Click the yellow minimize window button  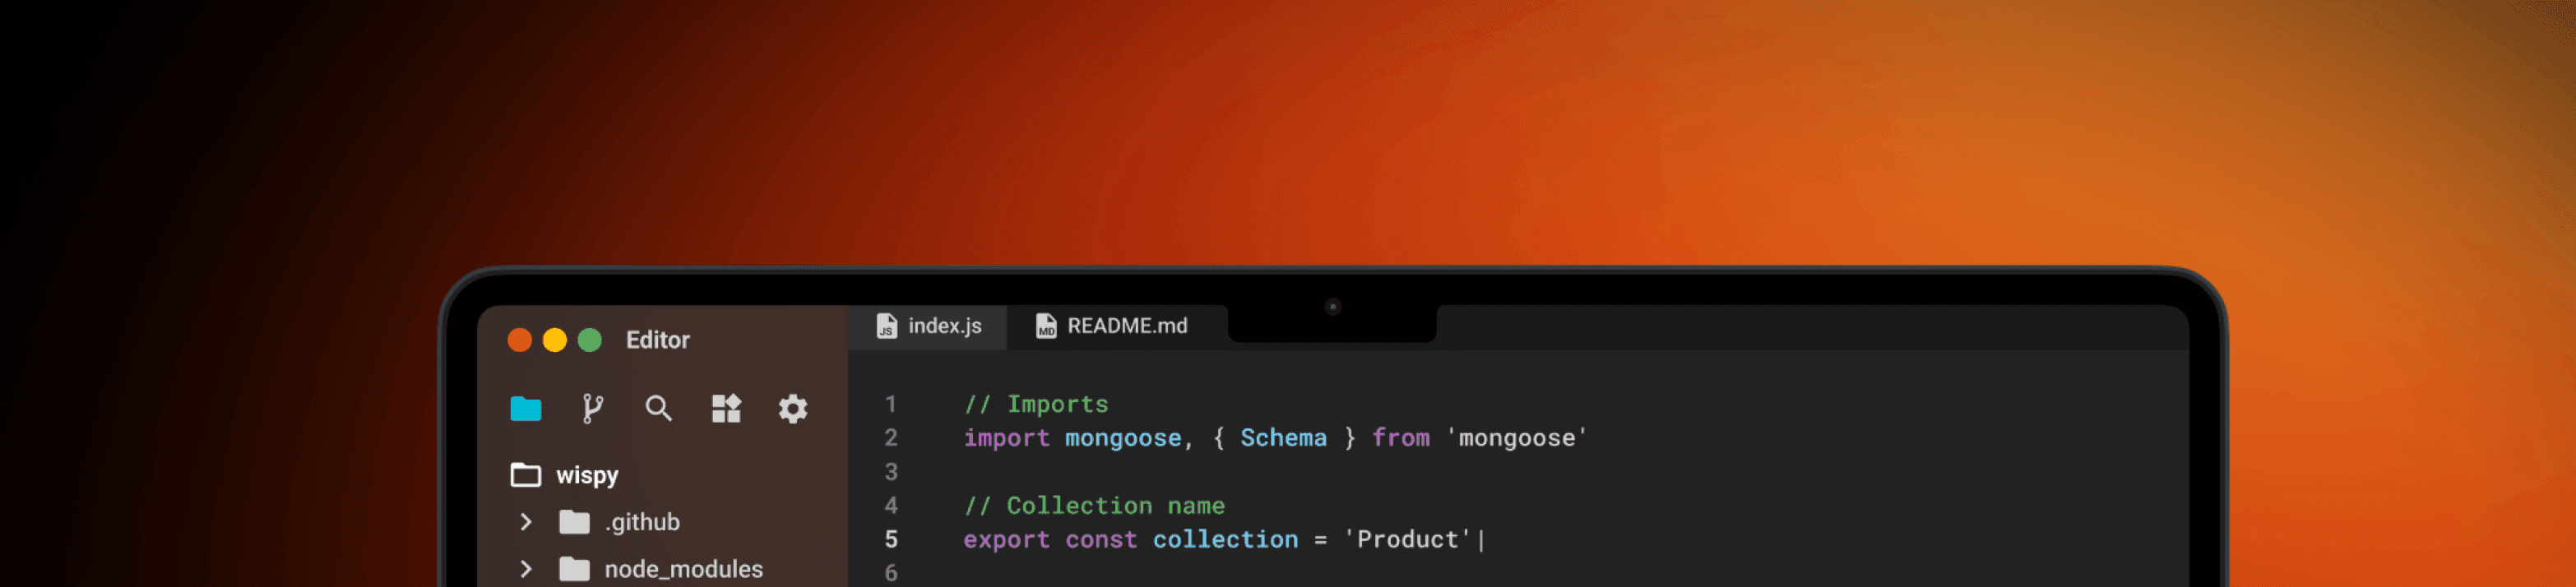click(x=555, y=340)
